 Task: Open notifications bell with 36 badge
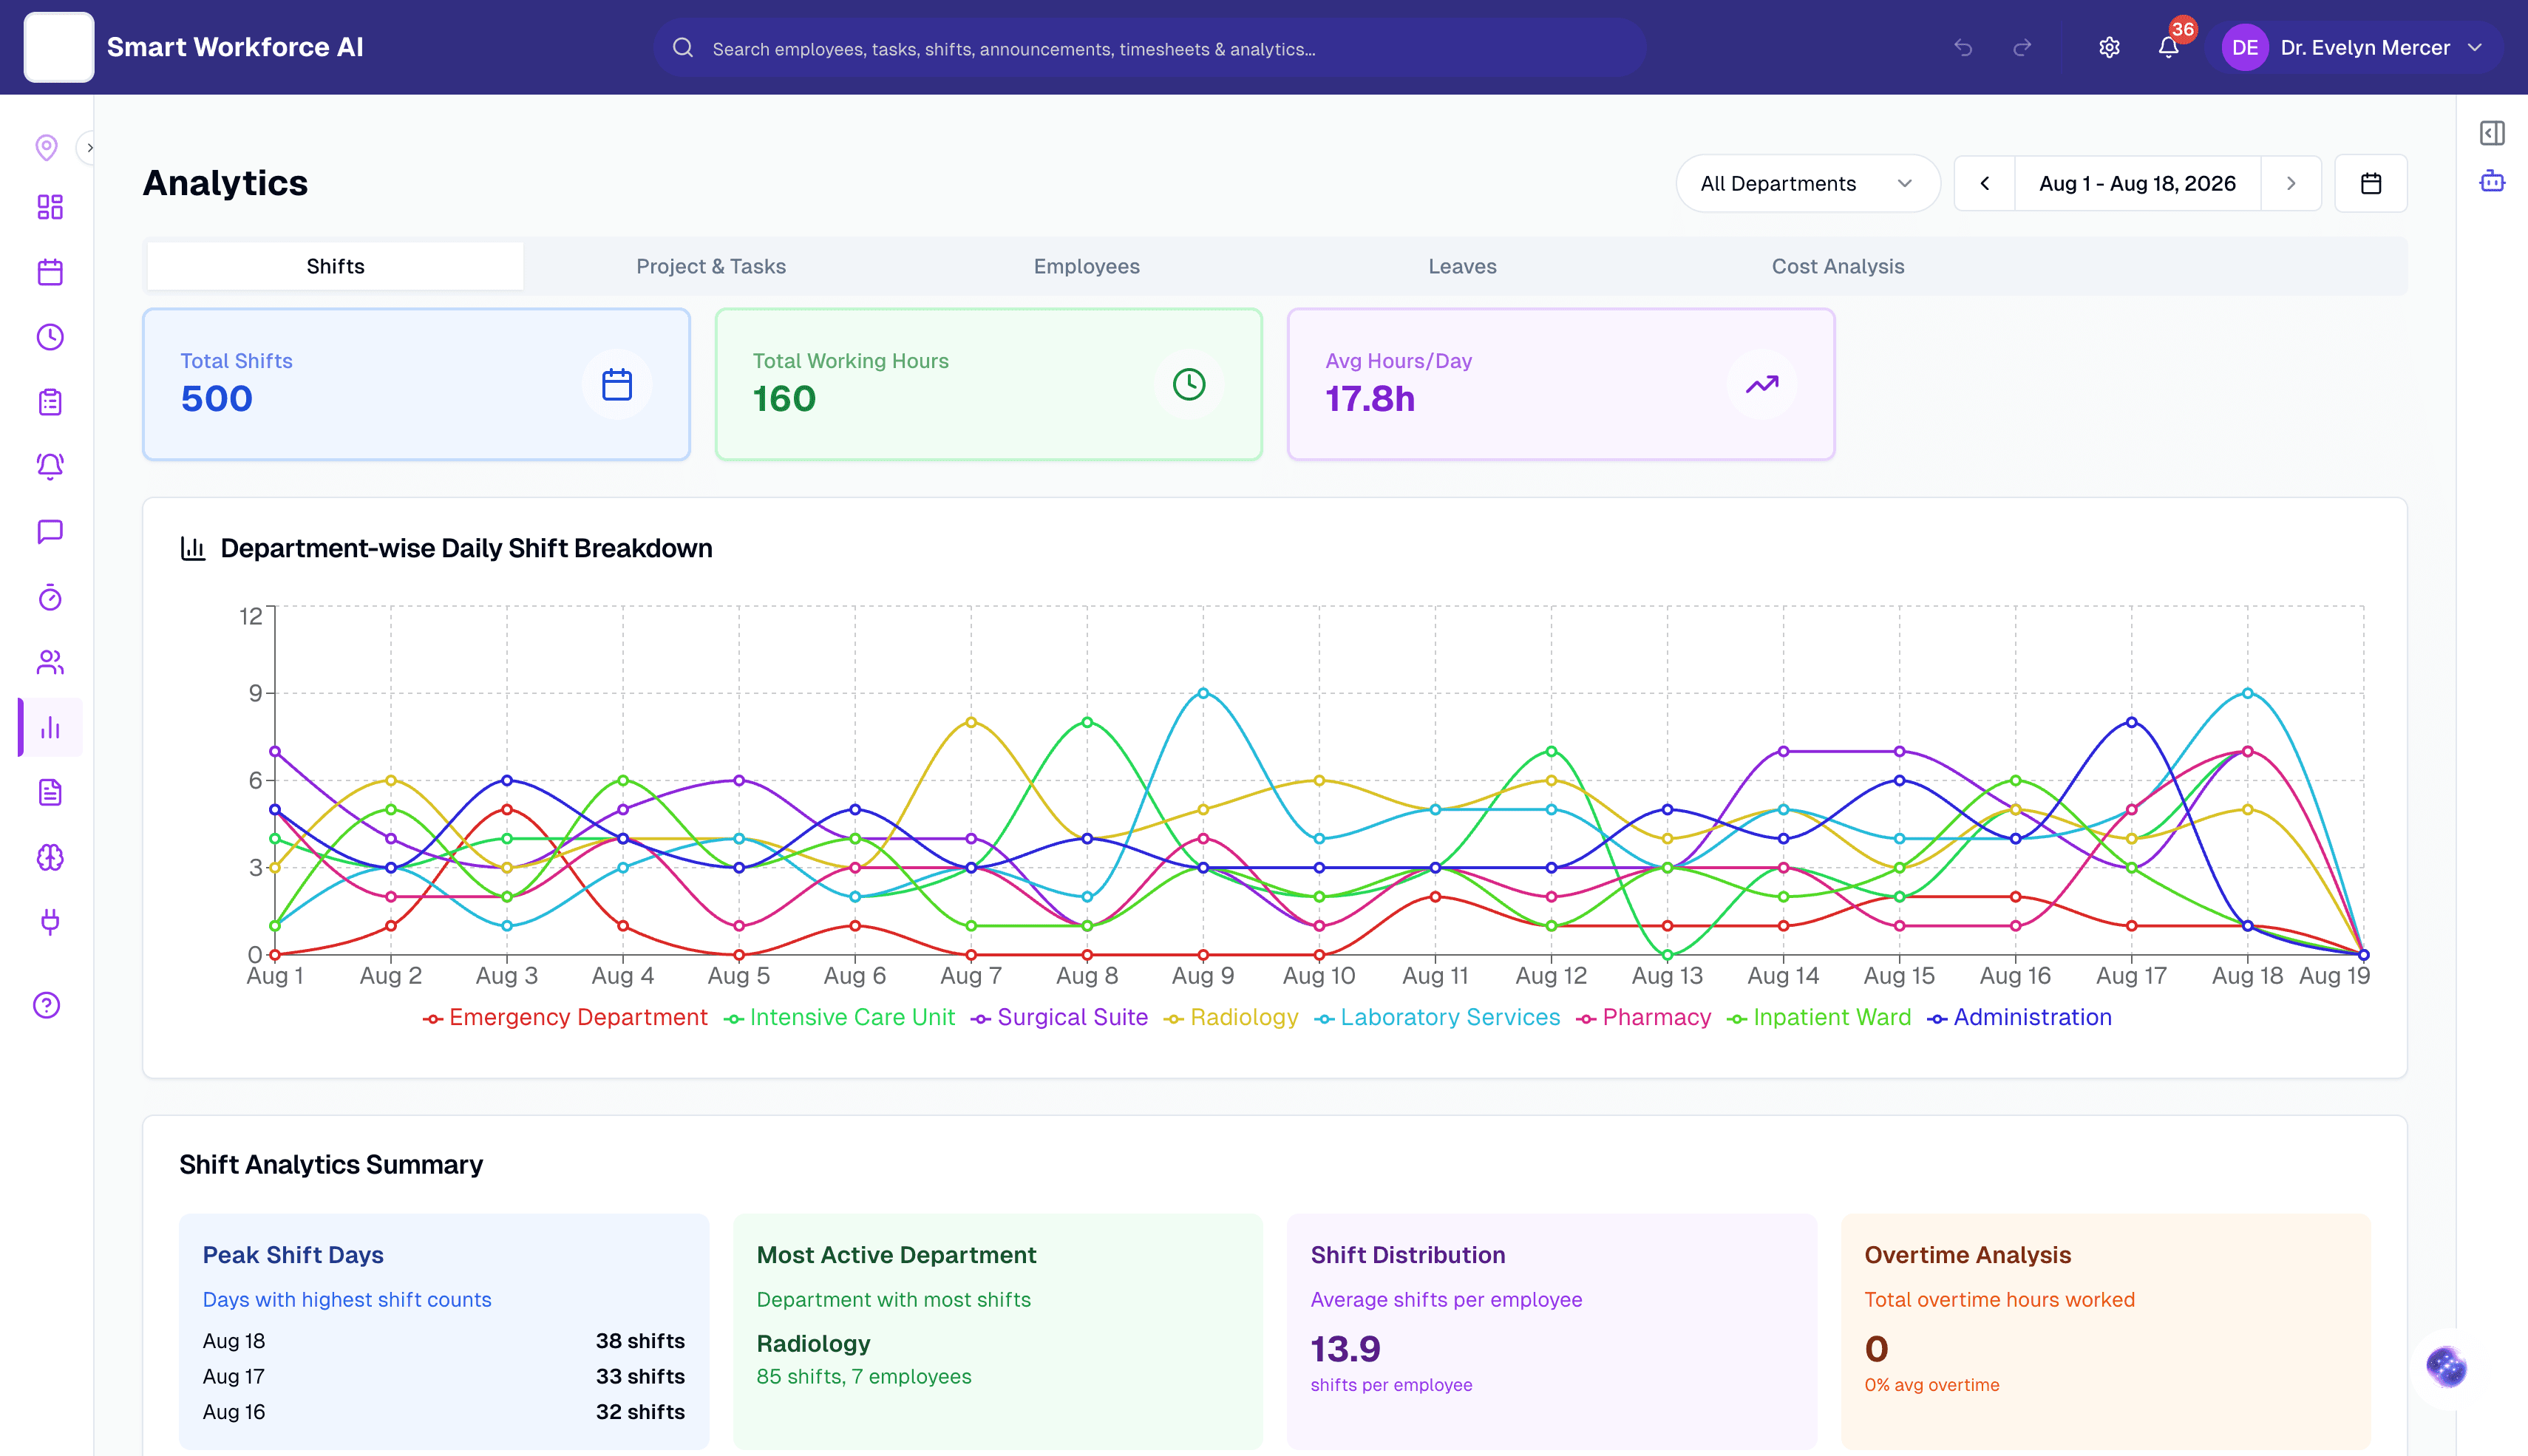(2168, 47)
